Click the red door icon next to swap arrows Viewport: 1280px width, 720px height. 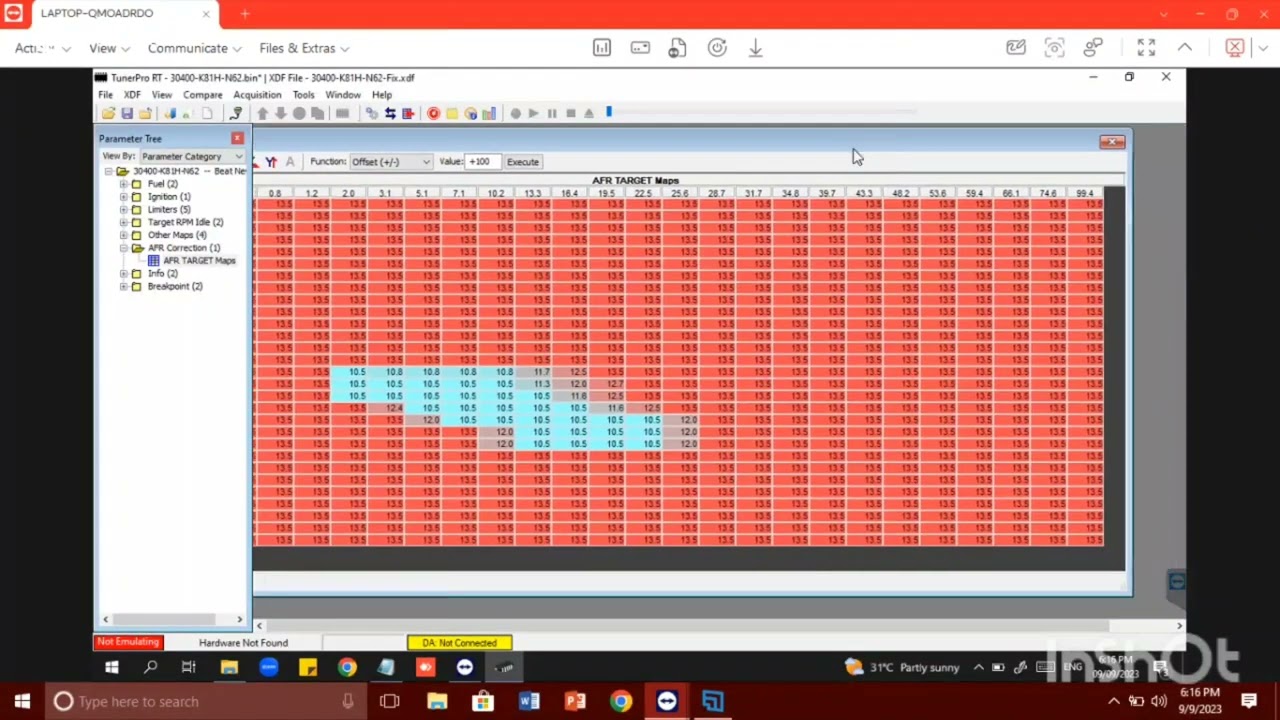point(408,114)
